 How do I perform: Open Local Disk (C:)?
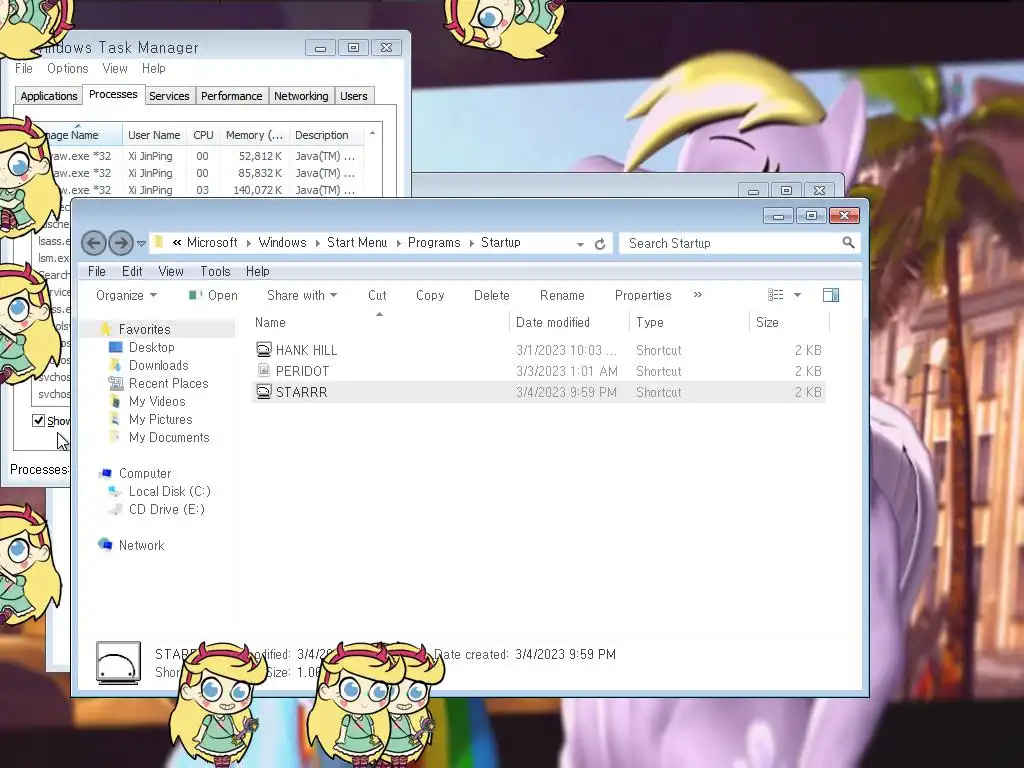(169, 491)
